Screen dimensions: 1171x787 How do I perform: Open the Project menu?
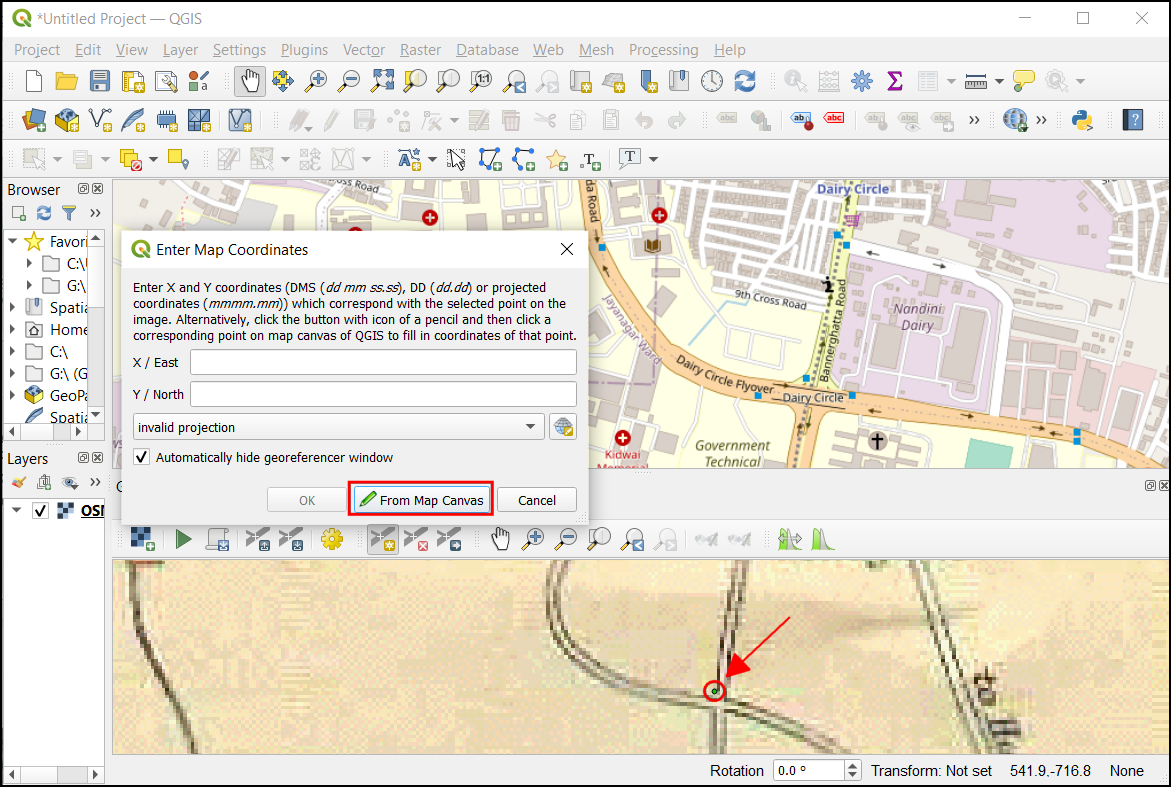tap(37, 50)
